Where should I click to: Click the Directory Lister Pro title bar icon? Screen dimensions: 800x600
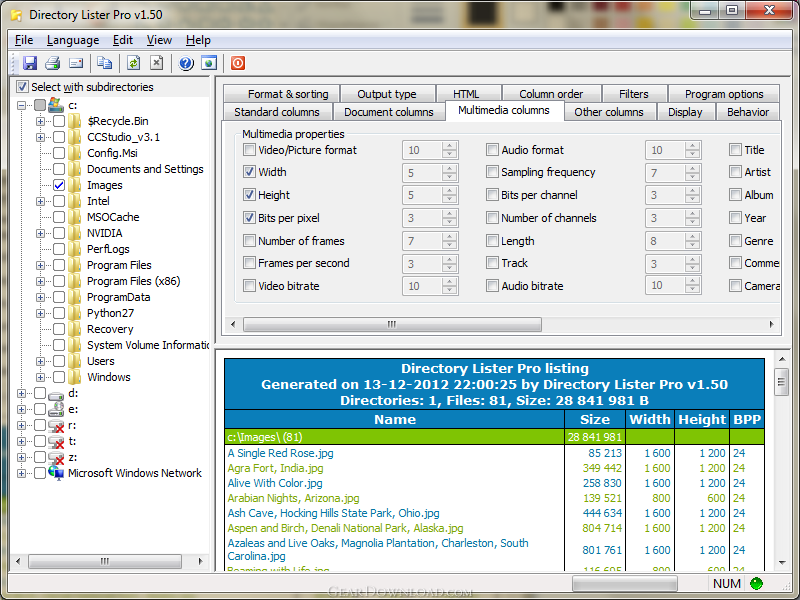[16, 15]
